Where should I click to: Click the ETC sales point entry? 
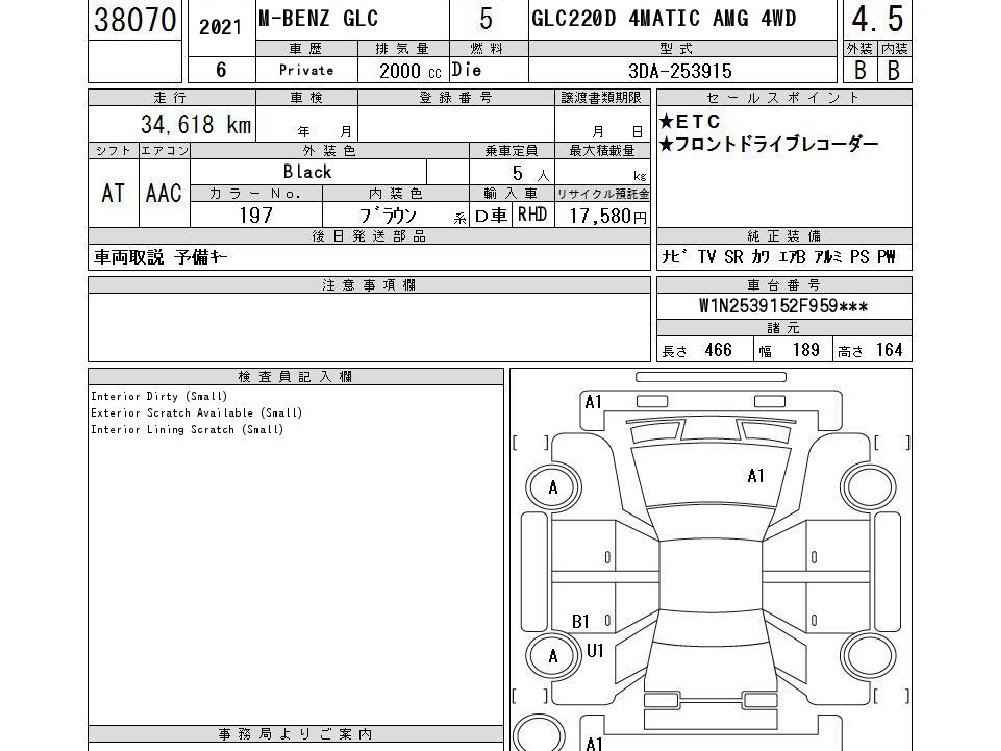click(689, 121)
